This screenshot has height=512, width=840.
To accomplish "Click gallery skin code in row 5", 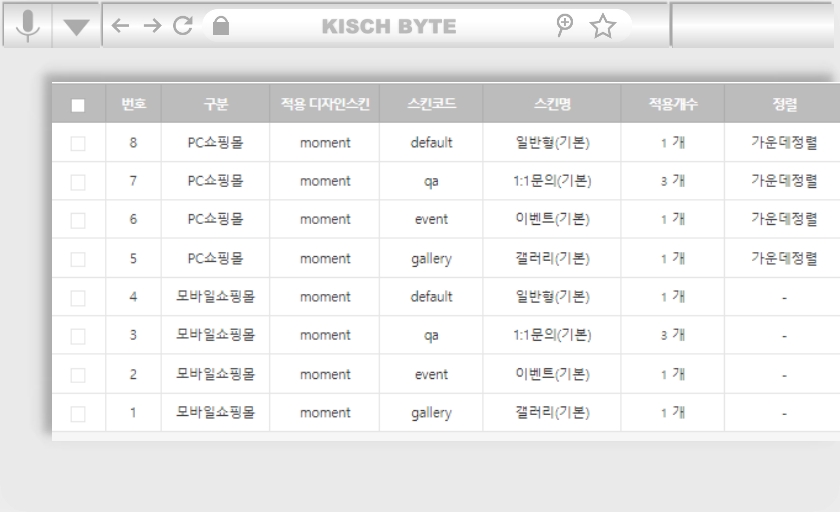I will 431,259.
